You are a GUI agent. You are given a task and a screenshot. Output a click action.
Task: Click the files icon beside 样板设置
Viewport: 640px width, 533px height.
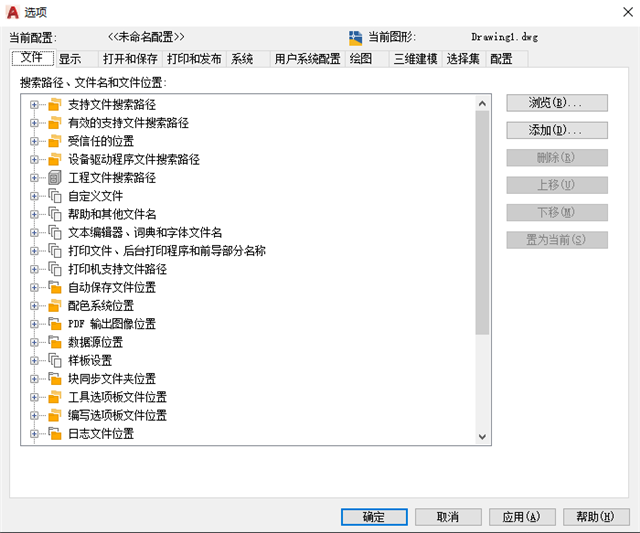coord(55,360)
